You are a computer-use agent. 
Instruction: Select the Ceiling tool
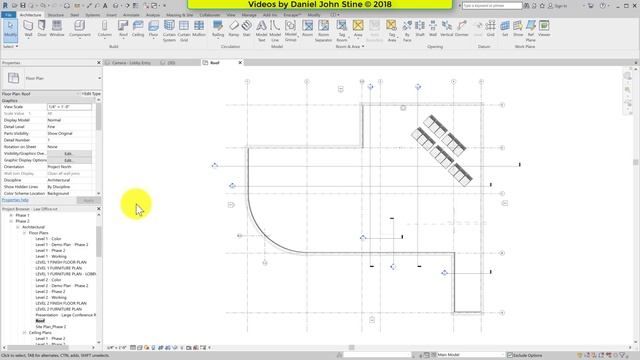138,29
